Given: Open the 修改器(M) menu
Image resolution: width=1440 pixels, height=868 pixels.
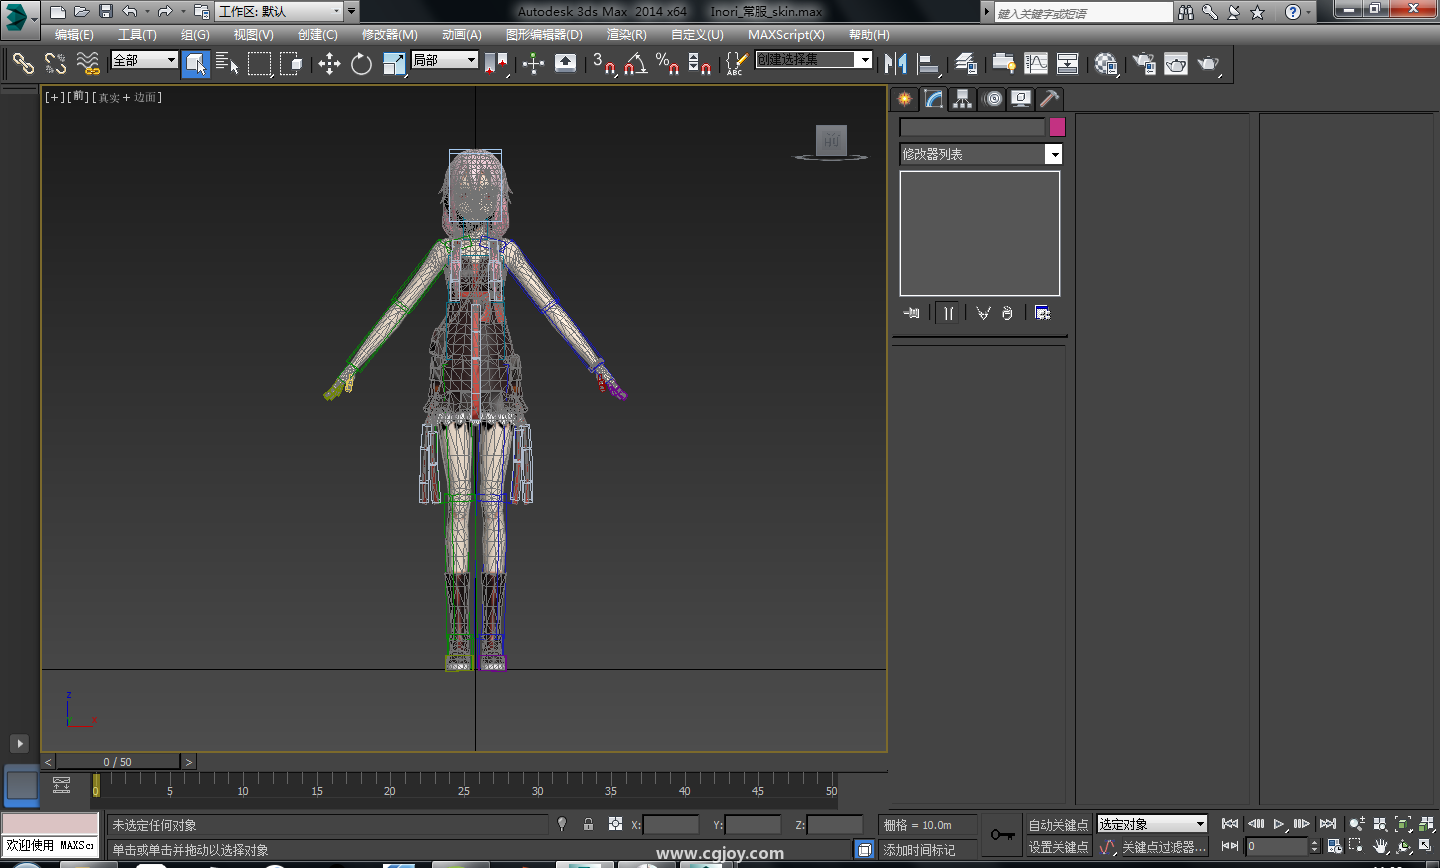Looking at the screenshot, I should 389,35.
